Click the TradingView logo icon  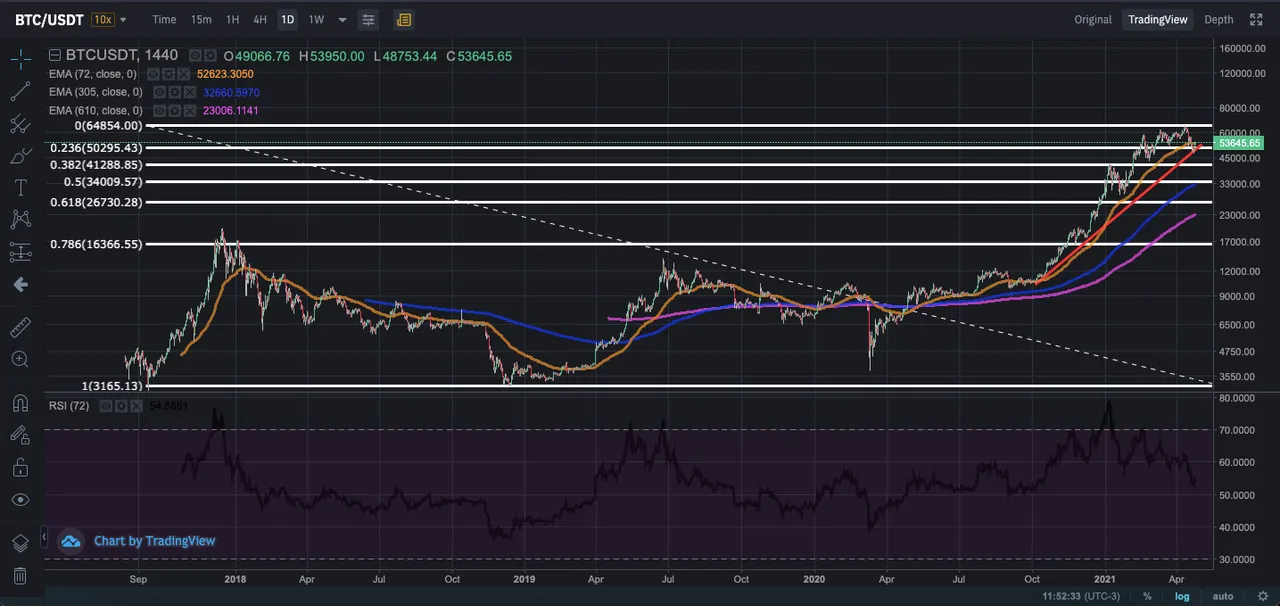click(x=70, y=541)
